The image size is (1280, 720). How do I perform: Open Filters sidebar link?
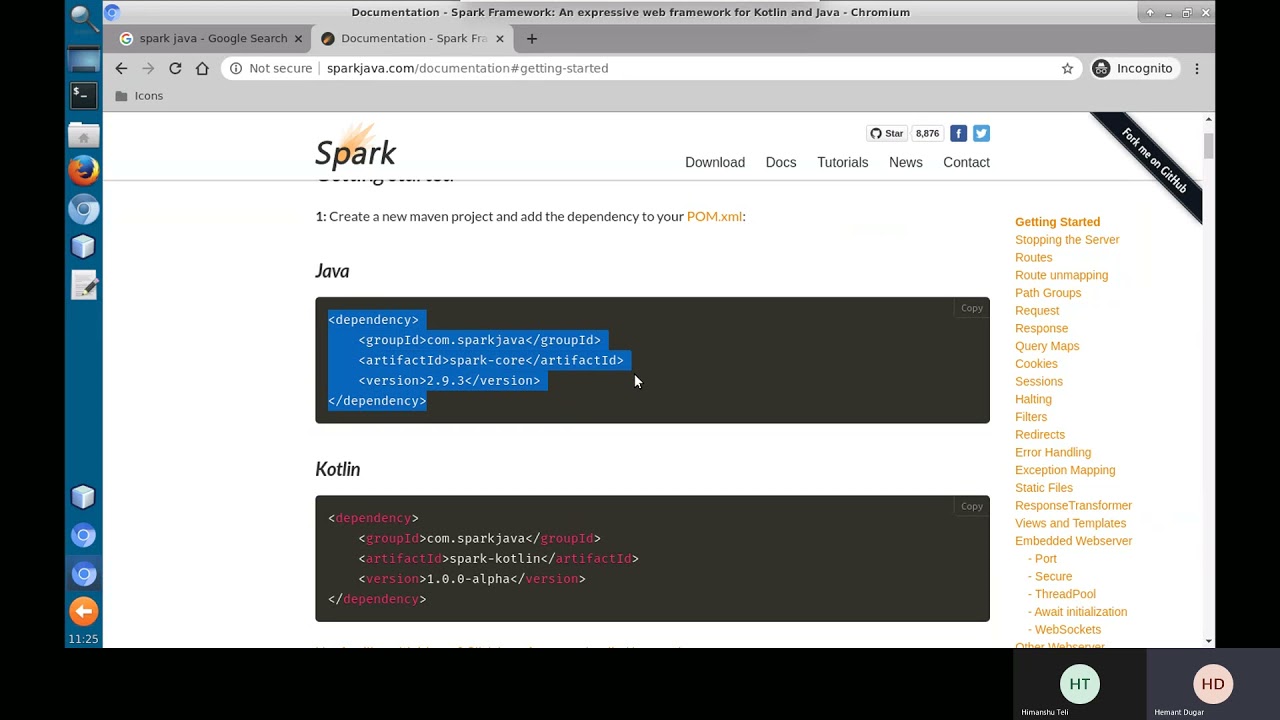click(1031, 417)
